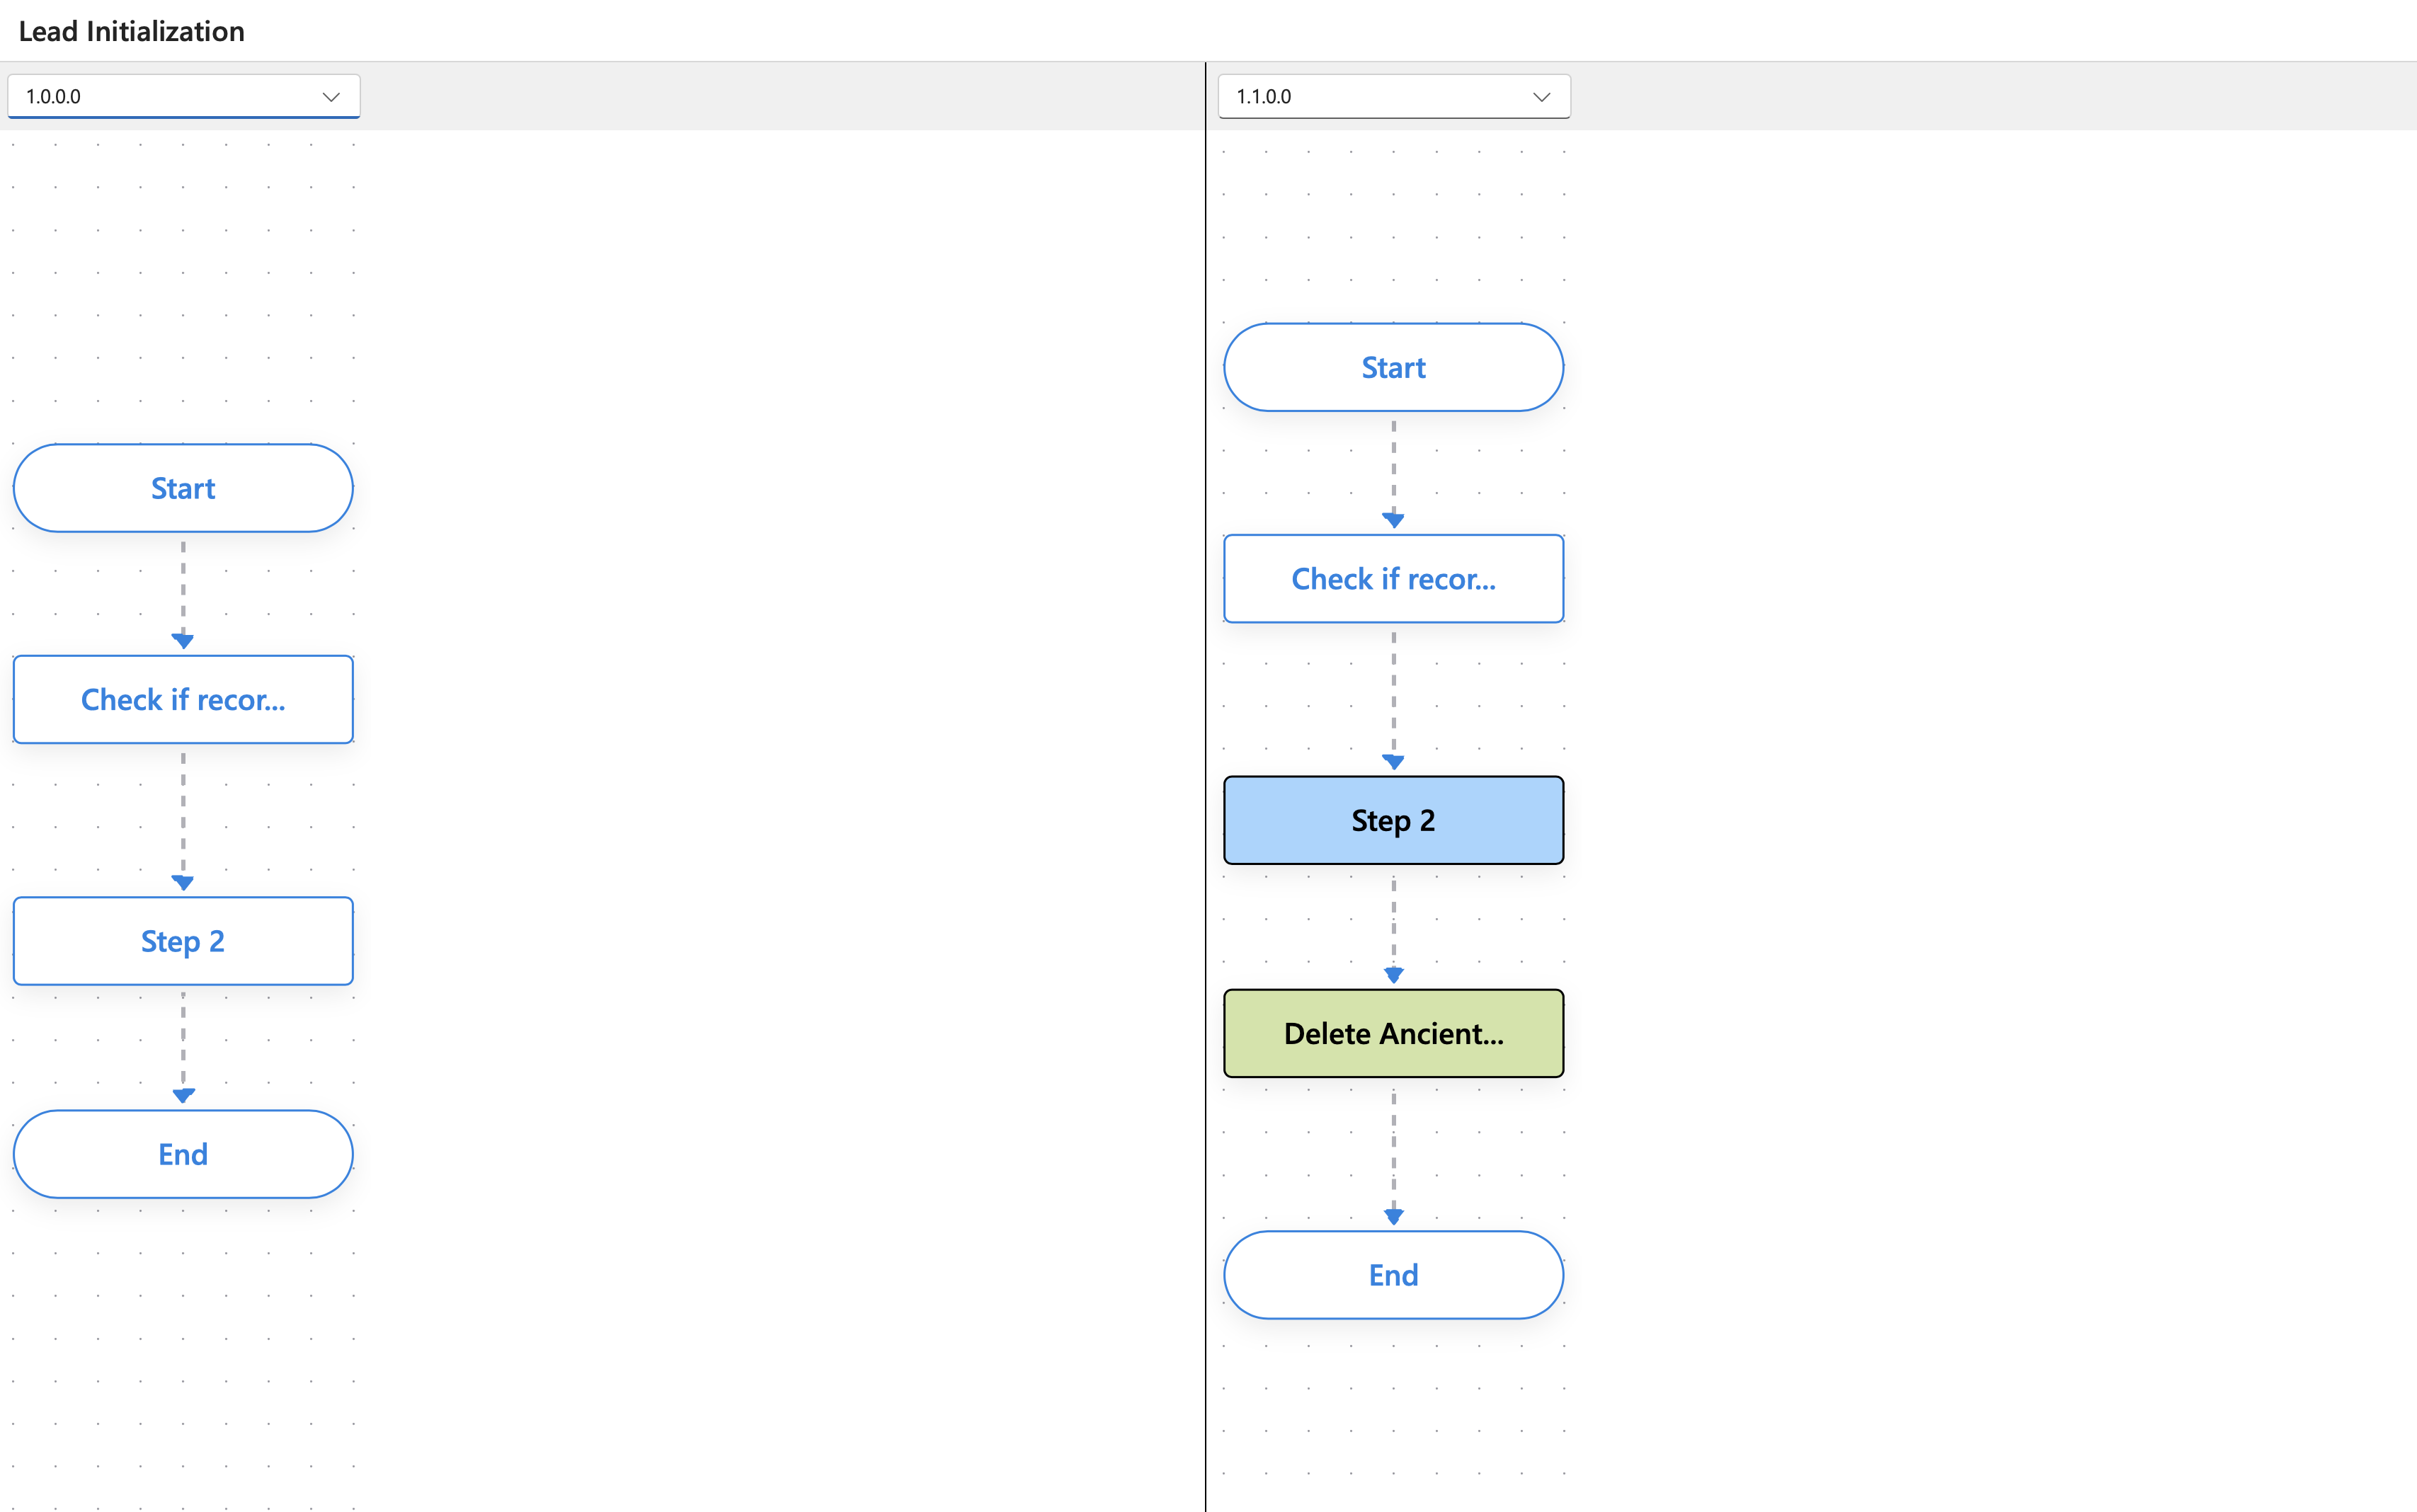The height and width of the screenshot is (1512, 2417).
Task: Click the Lead Initialization title
Action: pos(131,31)
